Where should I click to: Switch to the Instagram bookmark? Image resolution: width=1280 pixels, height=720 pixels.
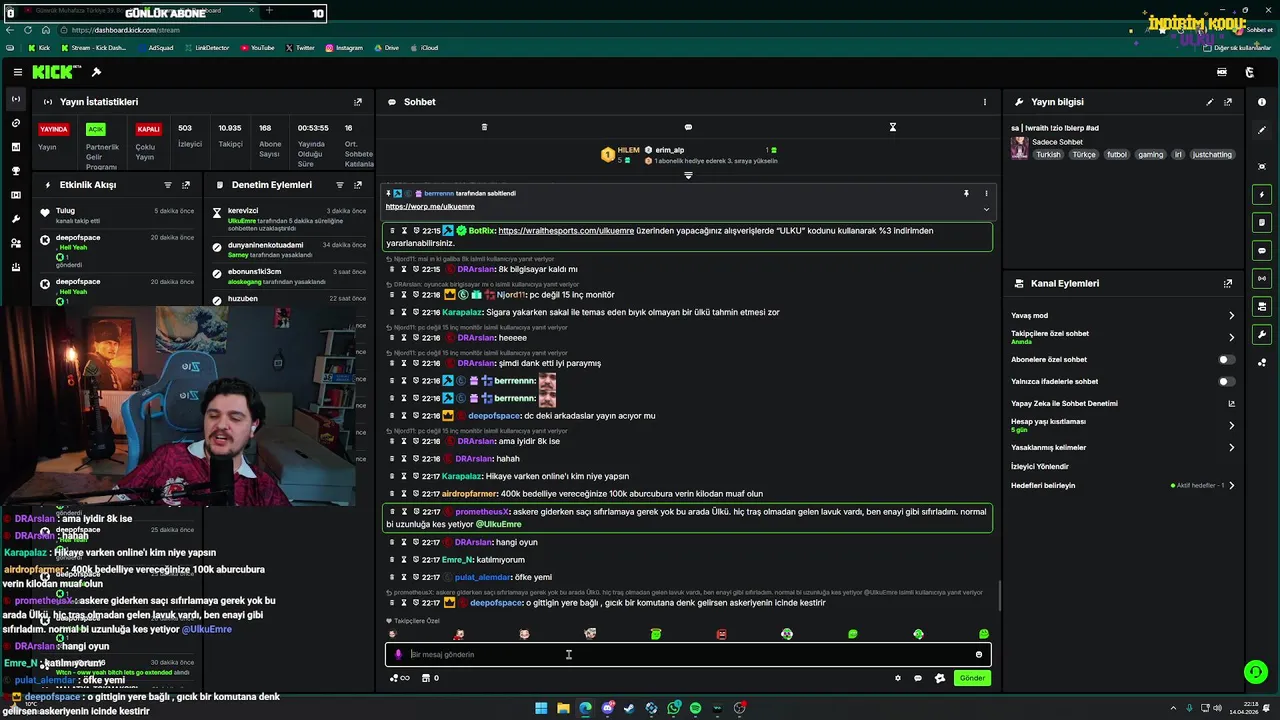343,48
